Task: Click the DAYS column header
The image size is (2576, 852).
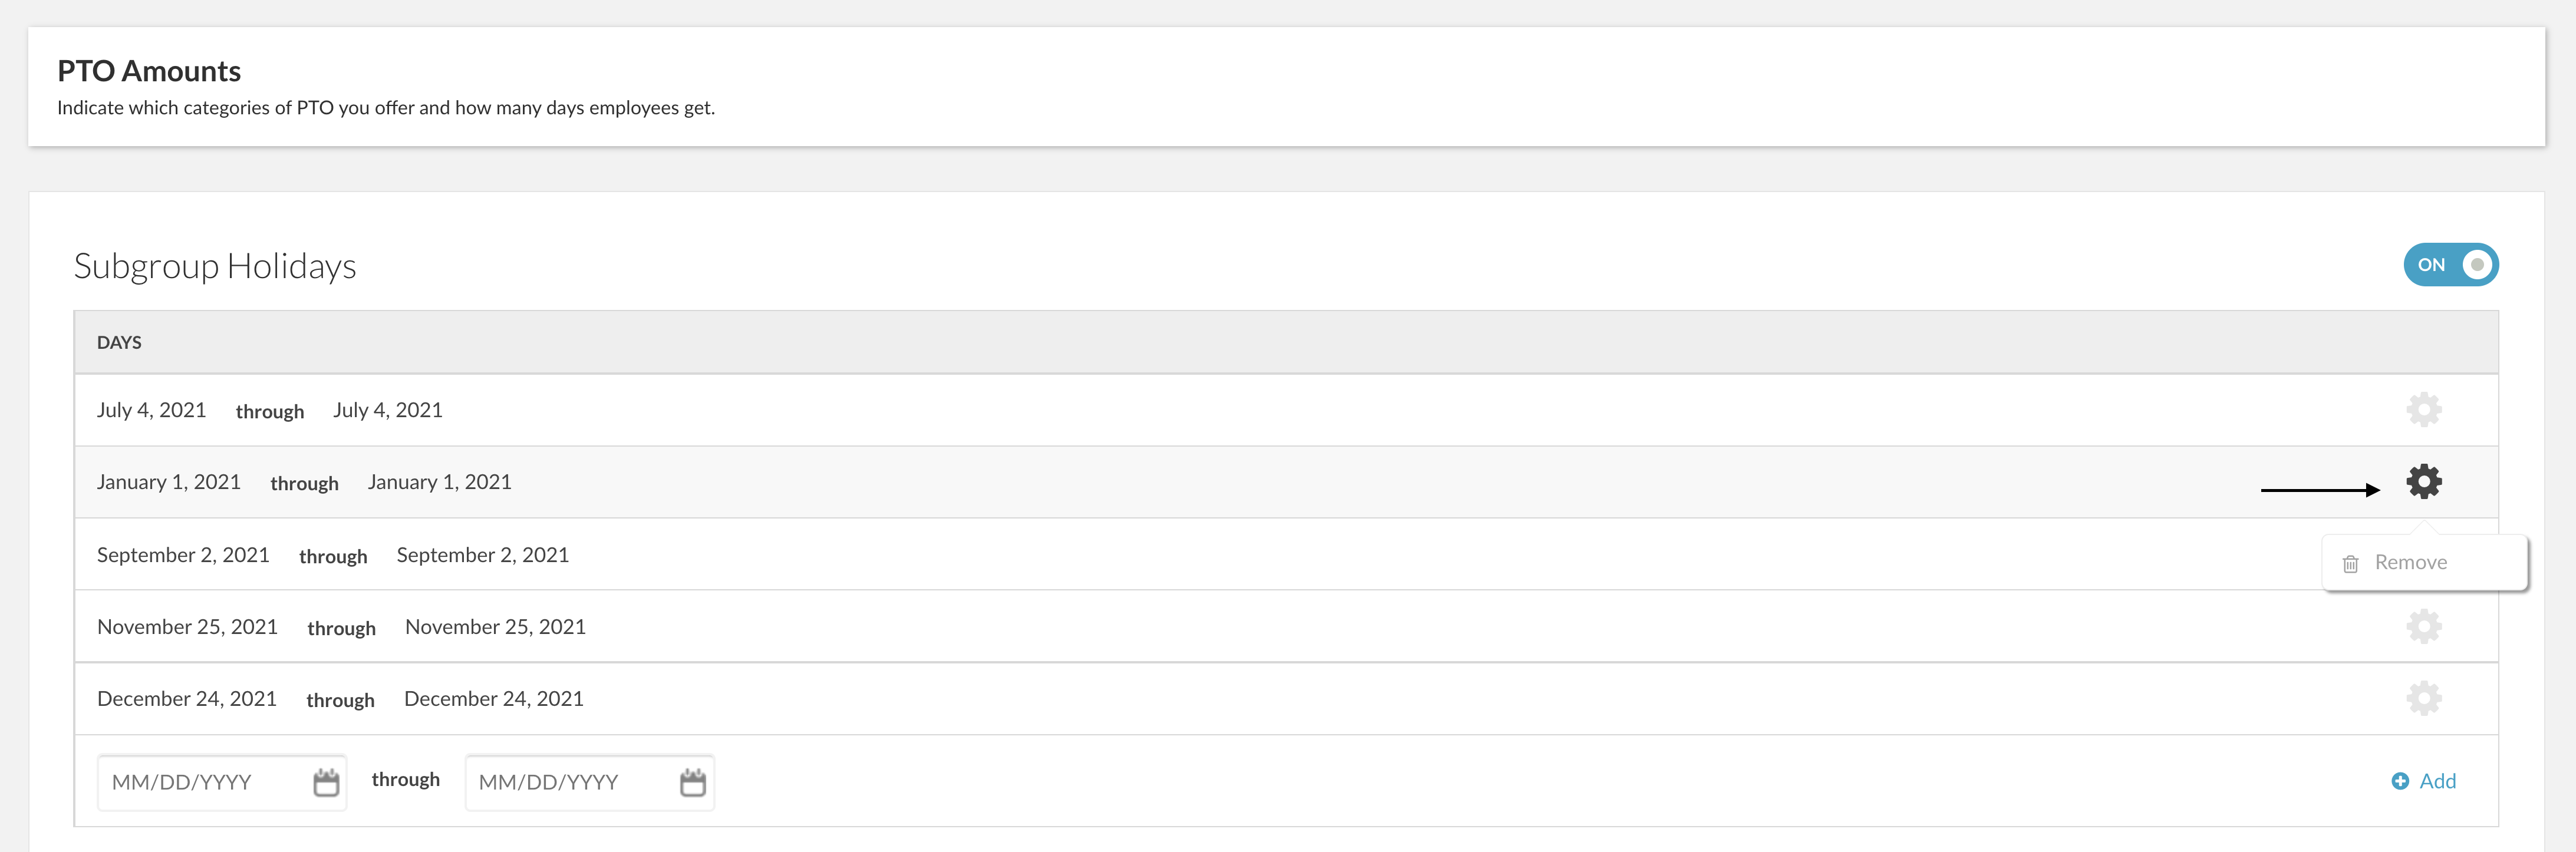Action: pyautogui.click(x=119, y=343)
